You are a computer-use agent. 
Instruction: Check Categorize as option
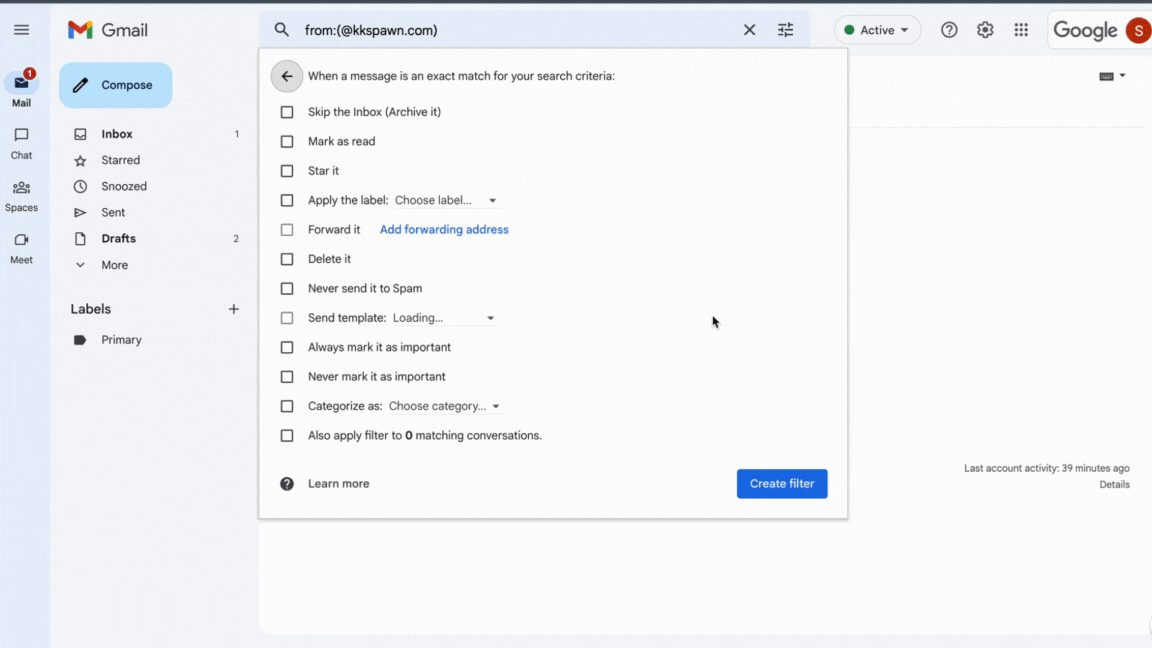pyautogui.click(x=287, y=406)
